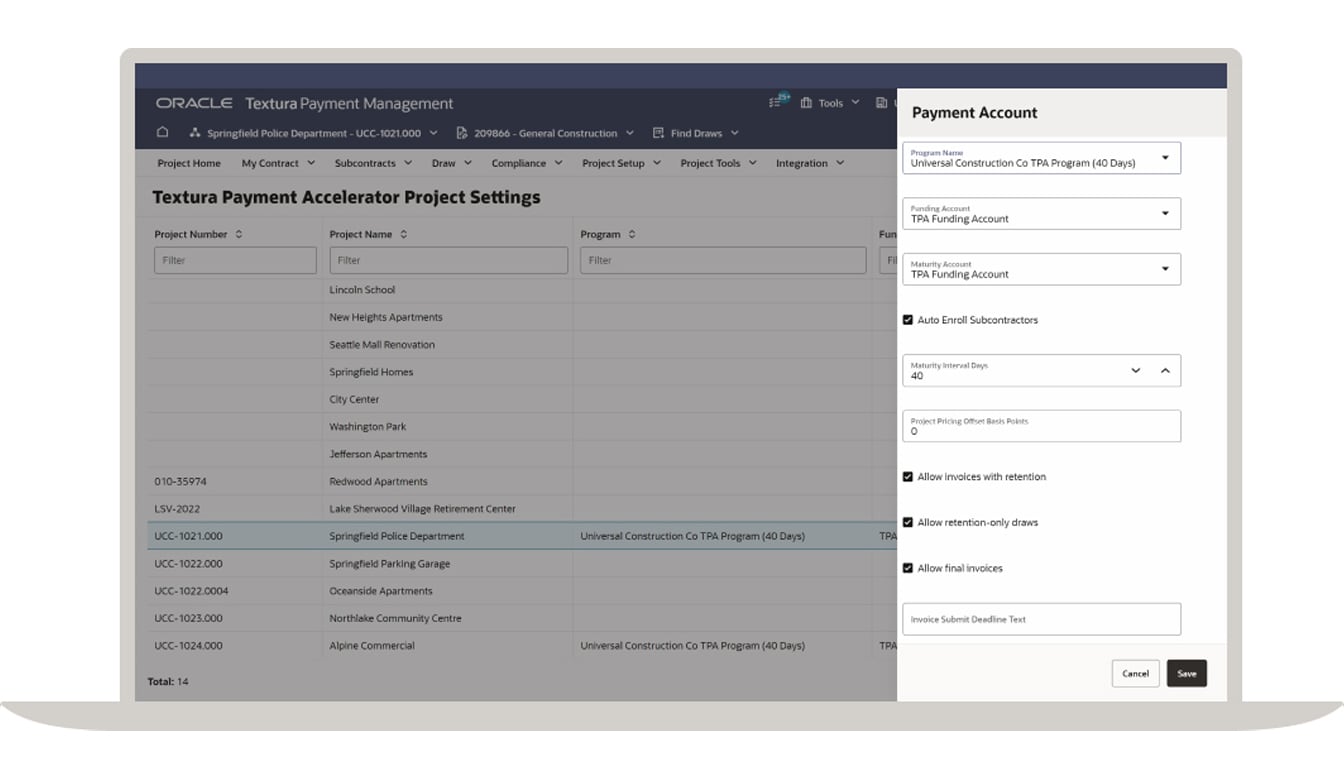Uncheck Auto Enroll Subcontractors

[908, 320]
